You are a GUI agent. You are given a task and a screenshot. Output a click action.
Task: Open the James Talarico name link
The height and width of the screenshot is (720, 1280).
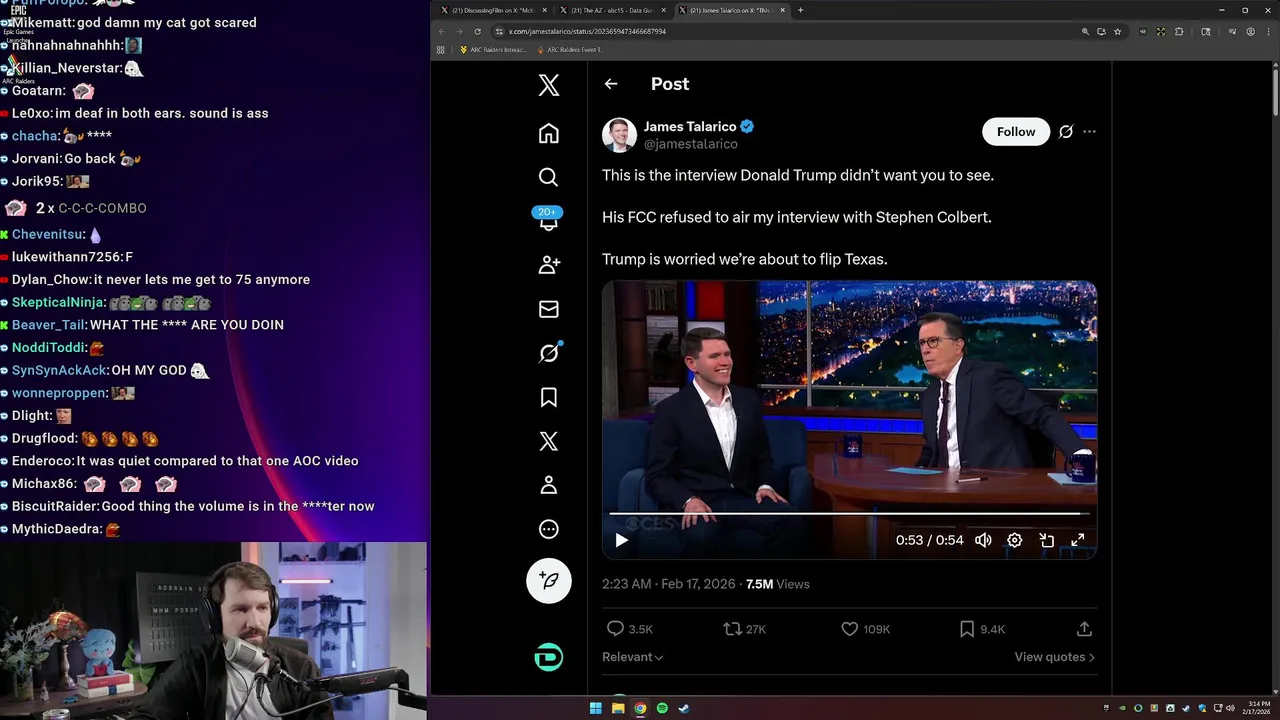(x=690, y=126)
